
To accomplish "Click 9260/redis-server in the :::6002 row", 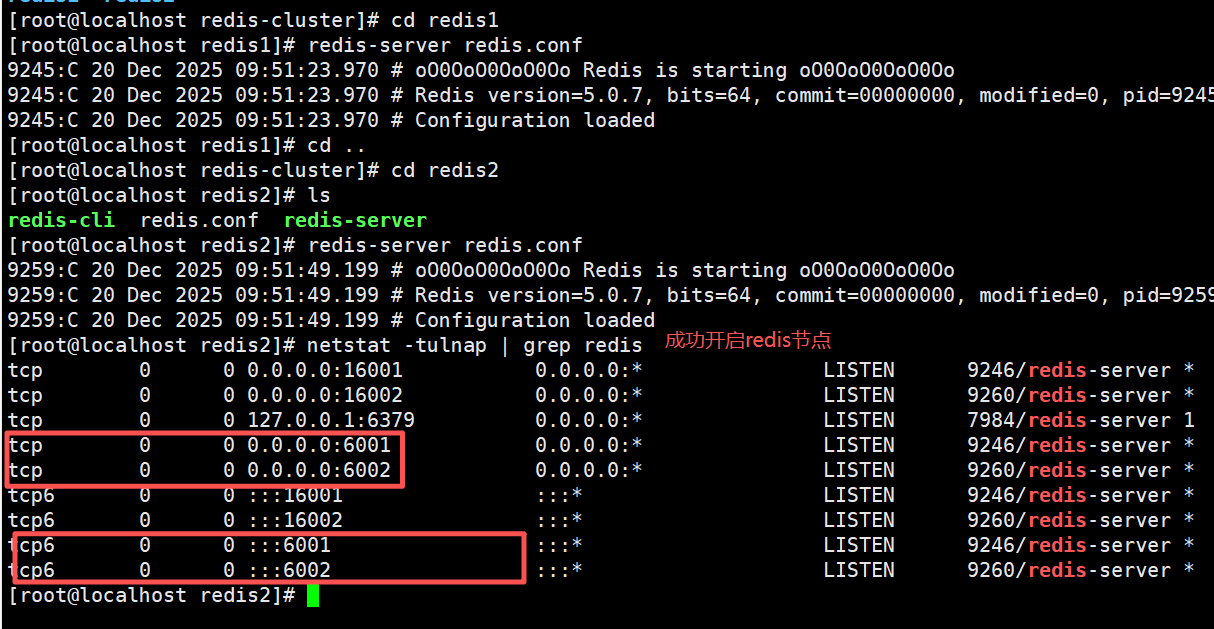I will pyautogui.click(x=1069, y=570).
